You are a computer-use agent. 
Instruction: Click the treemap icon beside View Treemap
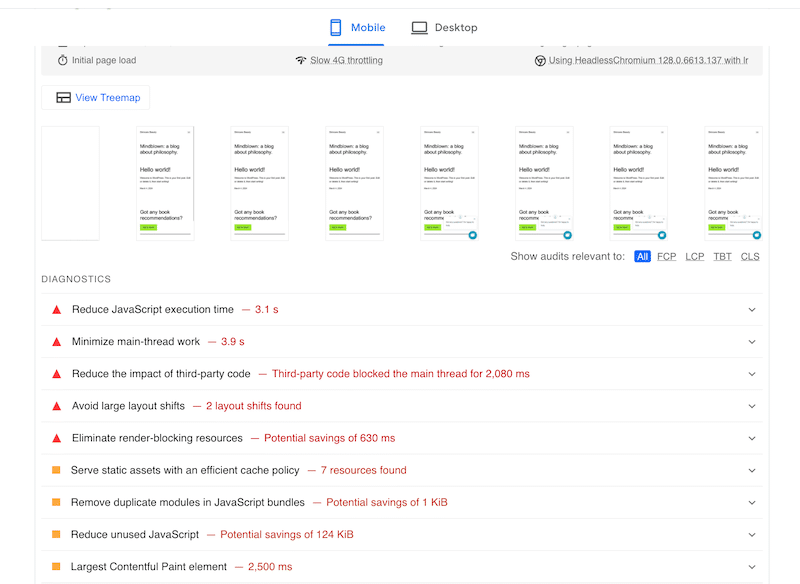tap(63, 97)
